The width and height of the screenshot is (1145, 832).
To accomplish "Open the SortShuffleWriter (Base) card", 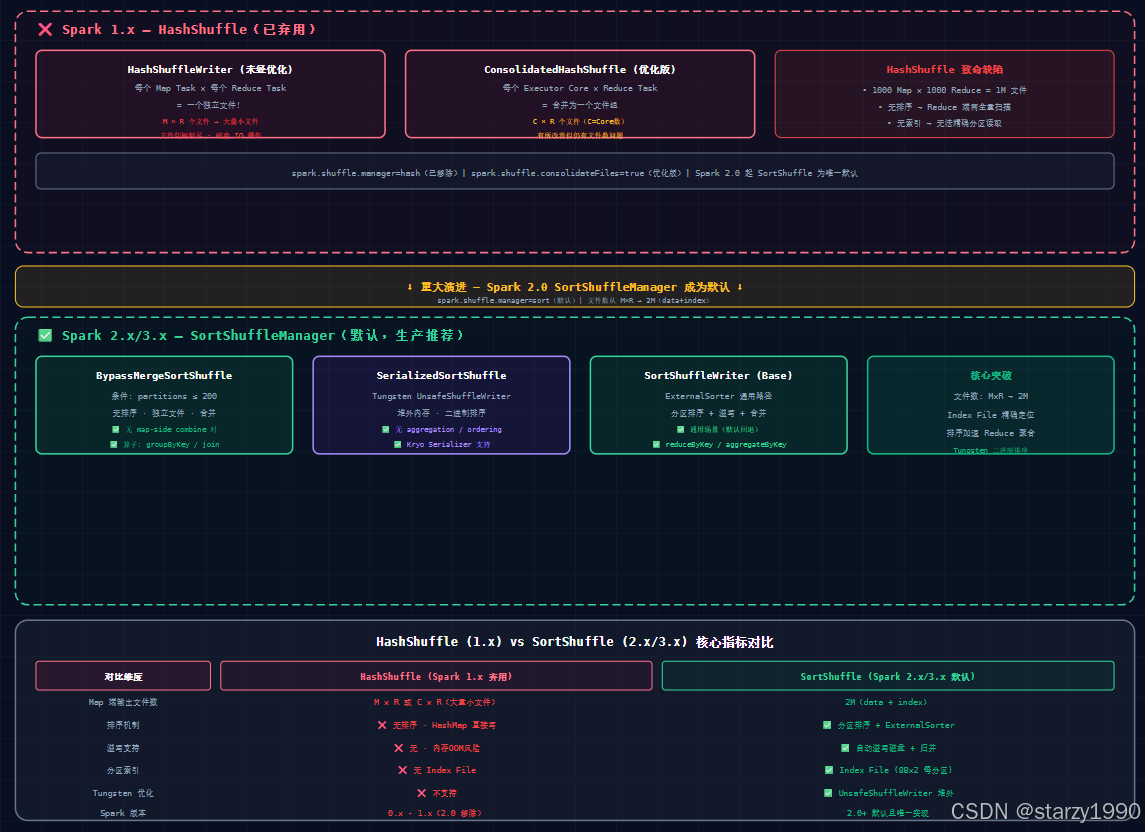I will pos(719,405).
